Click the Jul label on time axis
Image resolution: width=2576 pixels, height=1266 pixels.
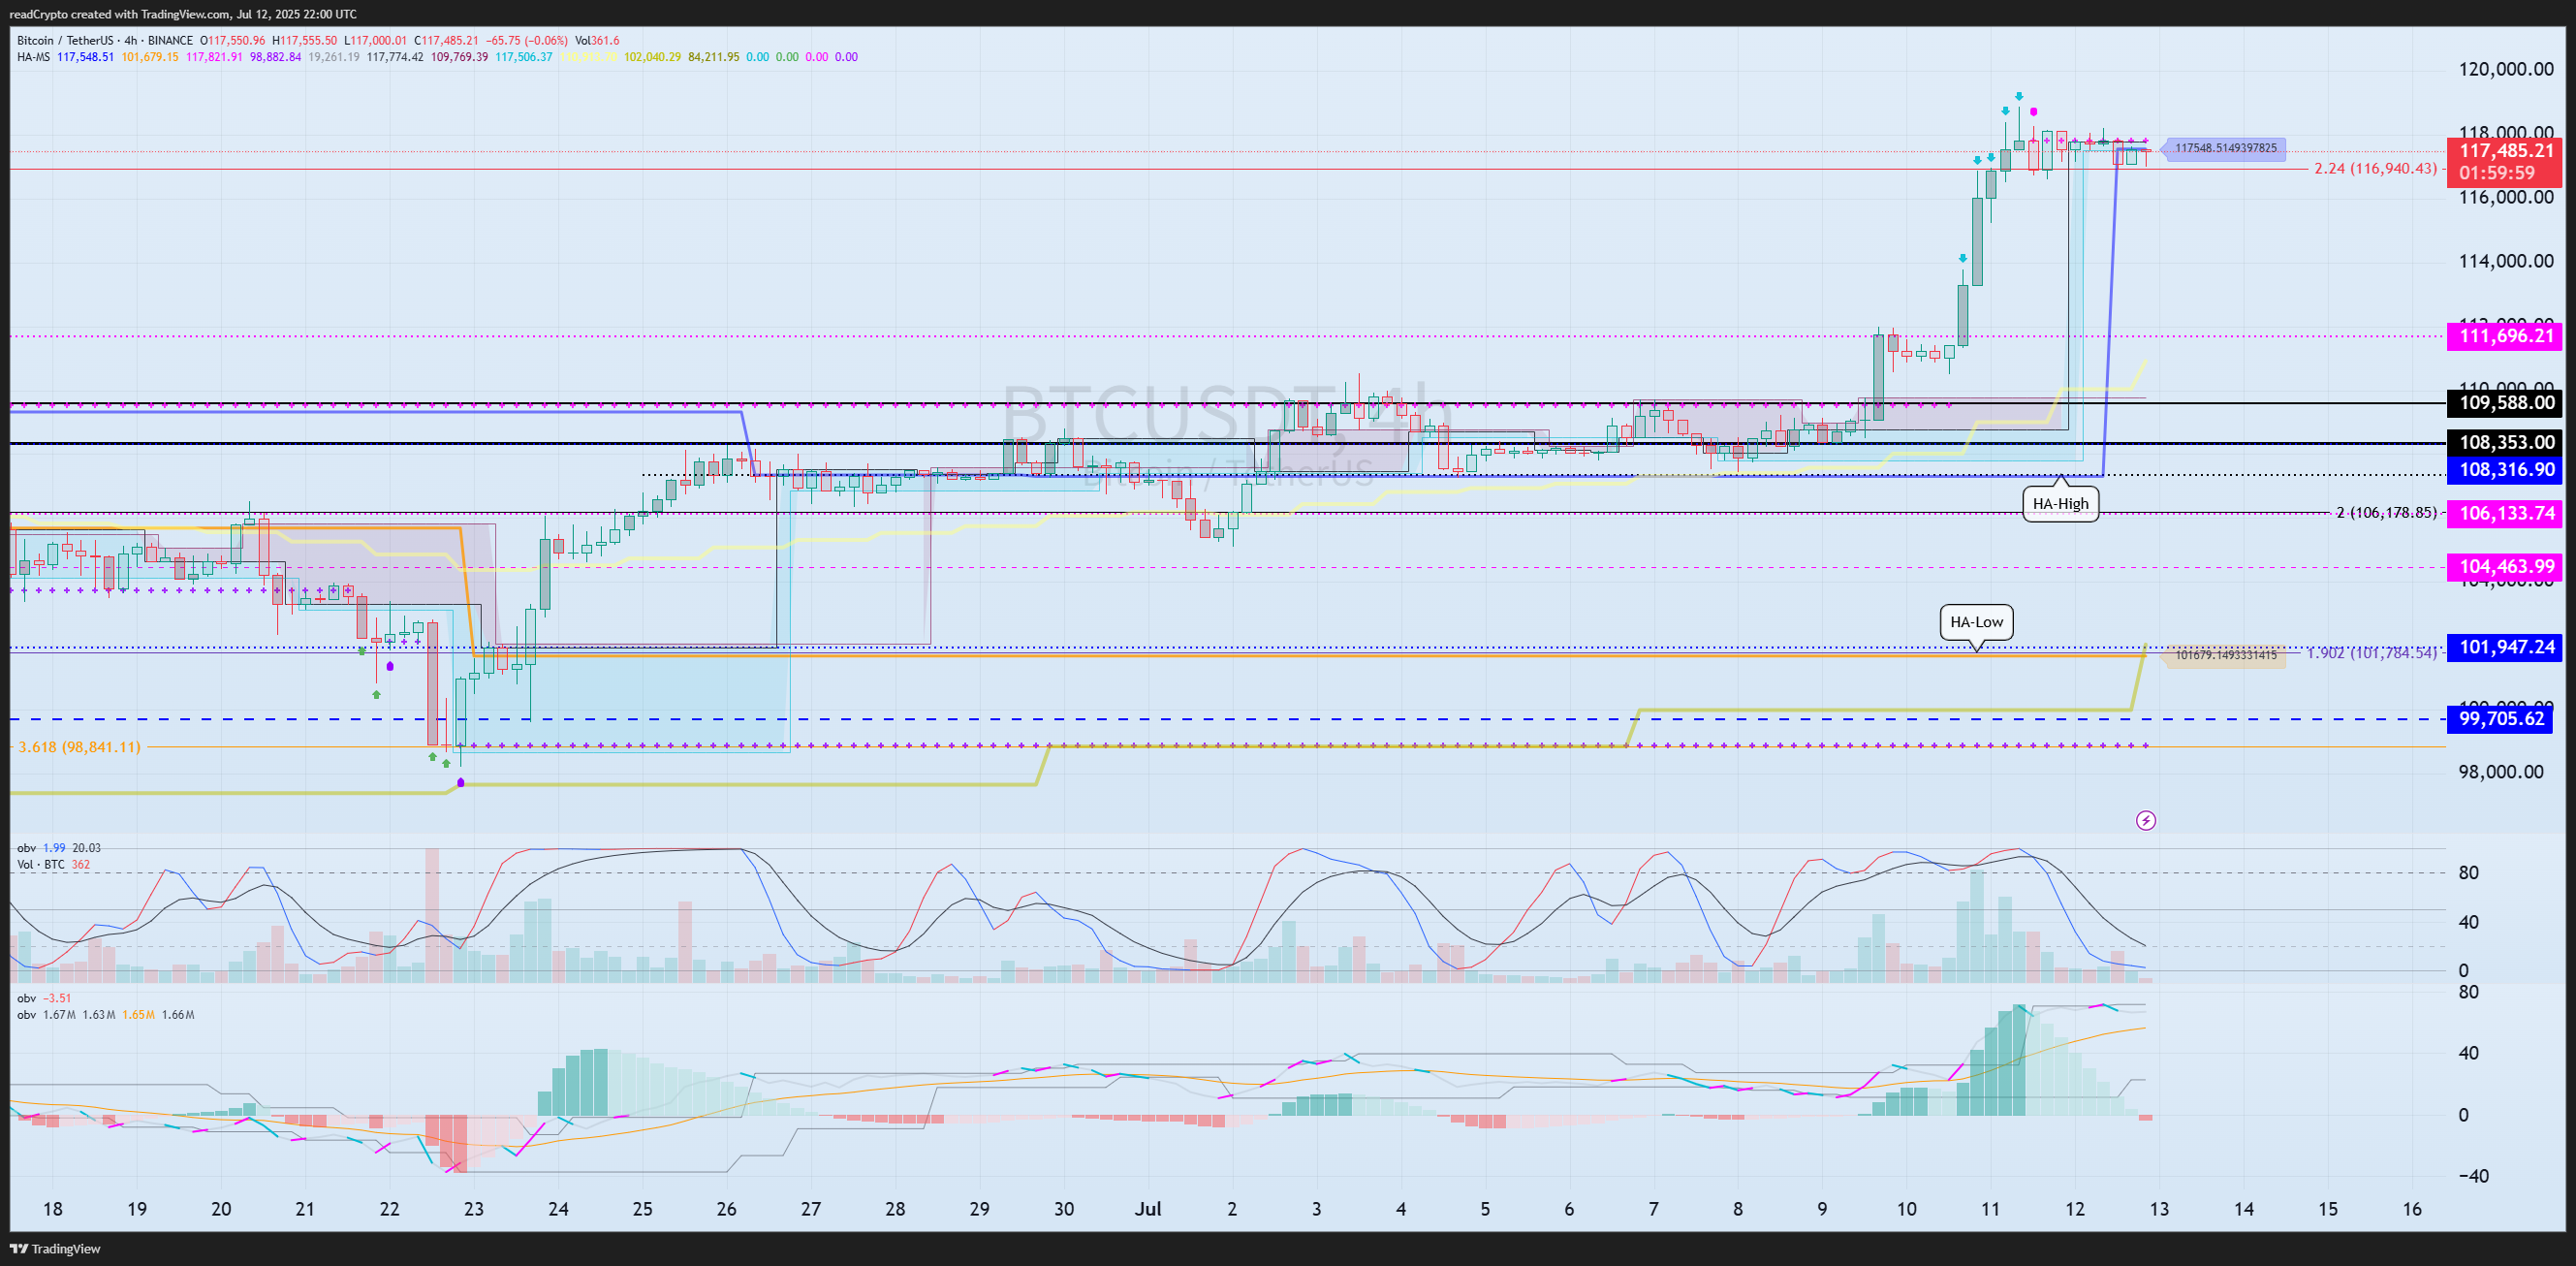click(x=1148, y=1209)
